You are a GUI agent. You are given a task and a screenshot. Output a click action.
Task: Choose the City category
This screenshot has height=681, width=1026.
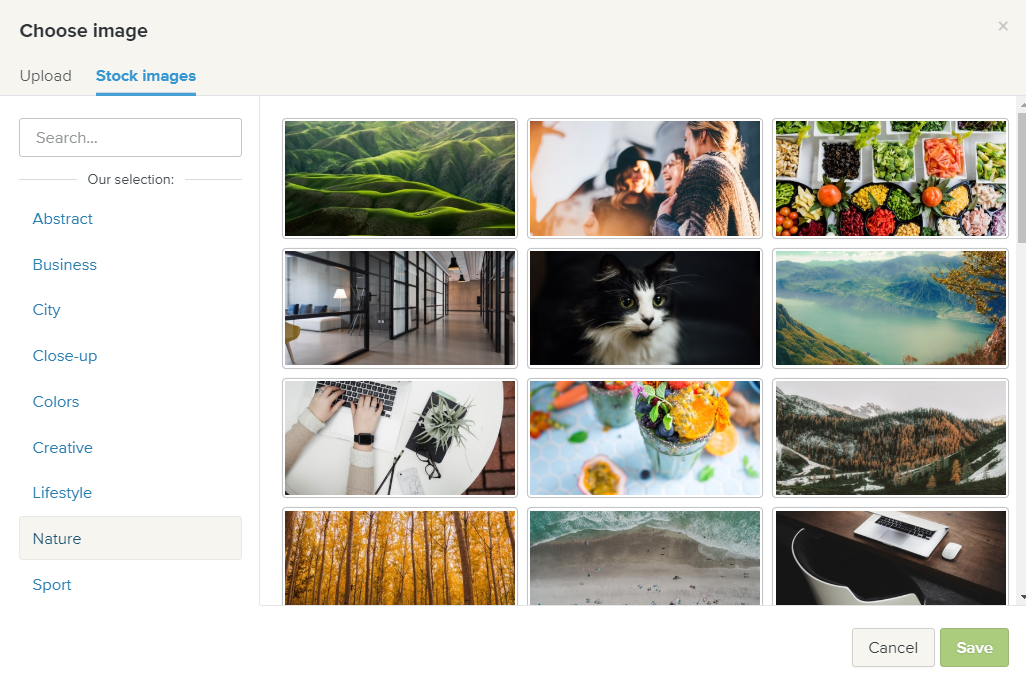click(46, 309)
